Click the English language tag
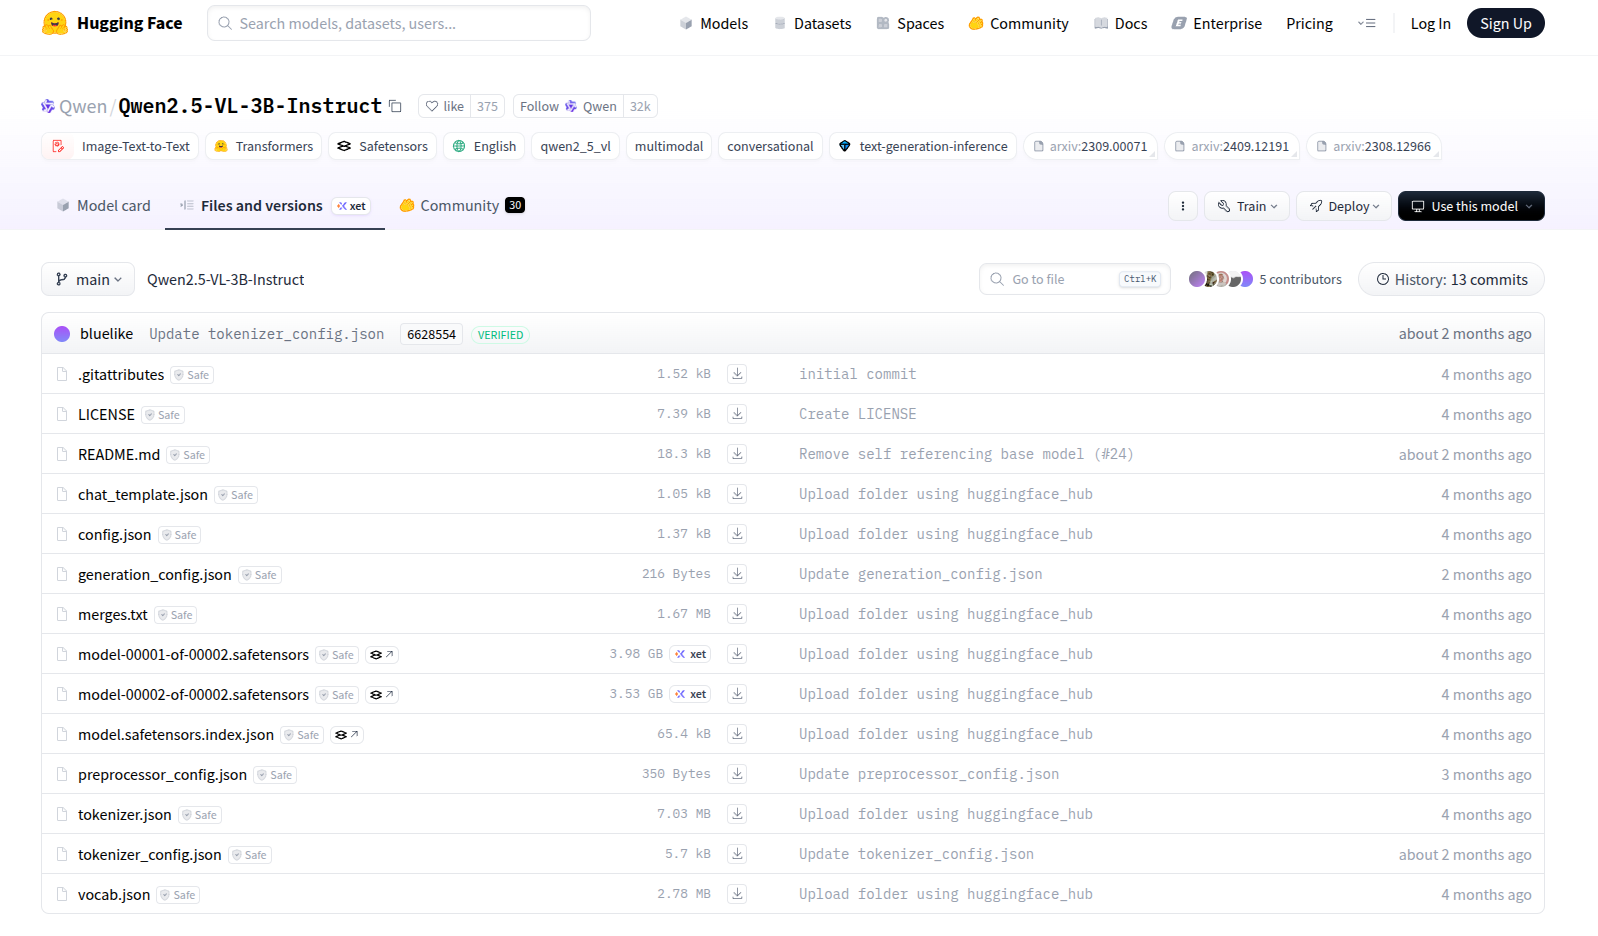 485,146
